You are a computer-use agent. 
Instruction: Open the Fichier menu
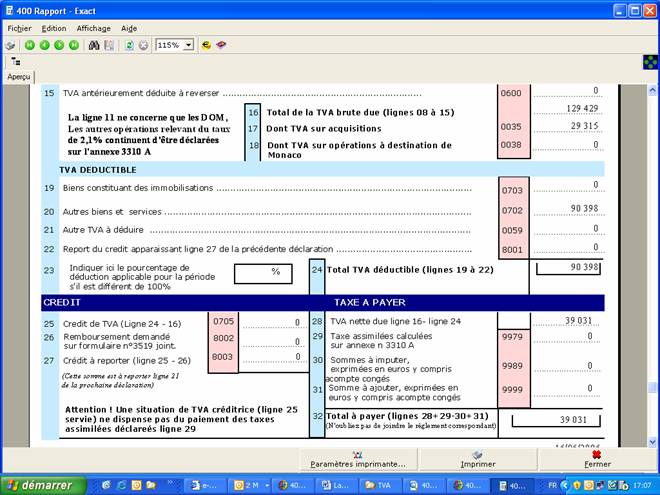click(x=19, y=28)
